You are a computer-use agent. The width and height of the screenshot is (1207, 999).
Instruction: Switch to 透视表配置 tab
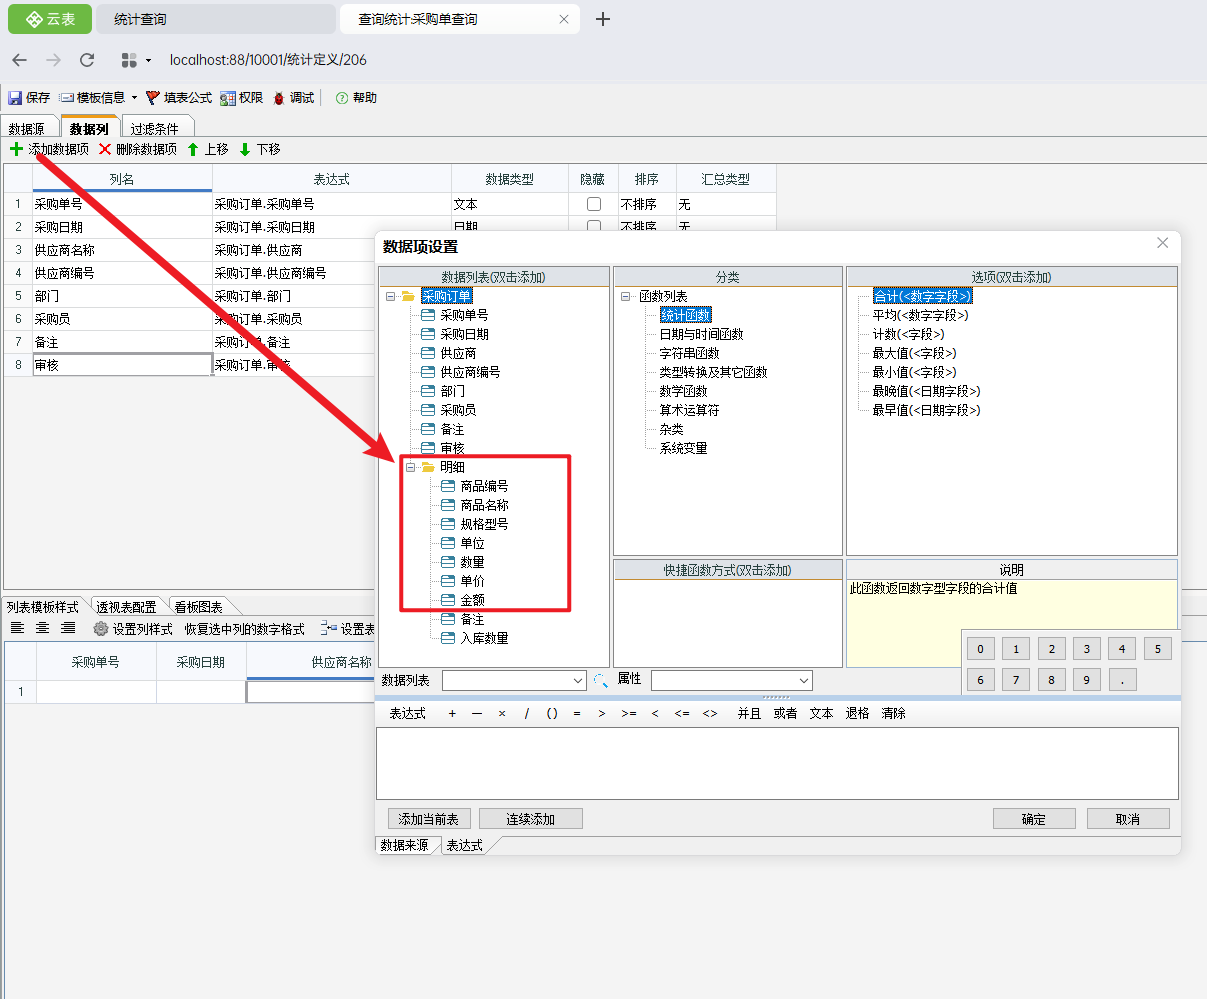[x=126, y=607]
